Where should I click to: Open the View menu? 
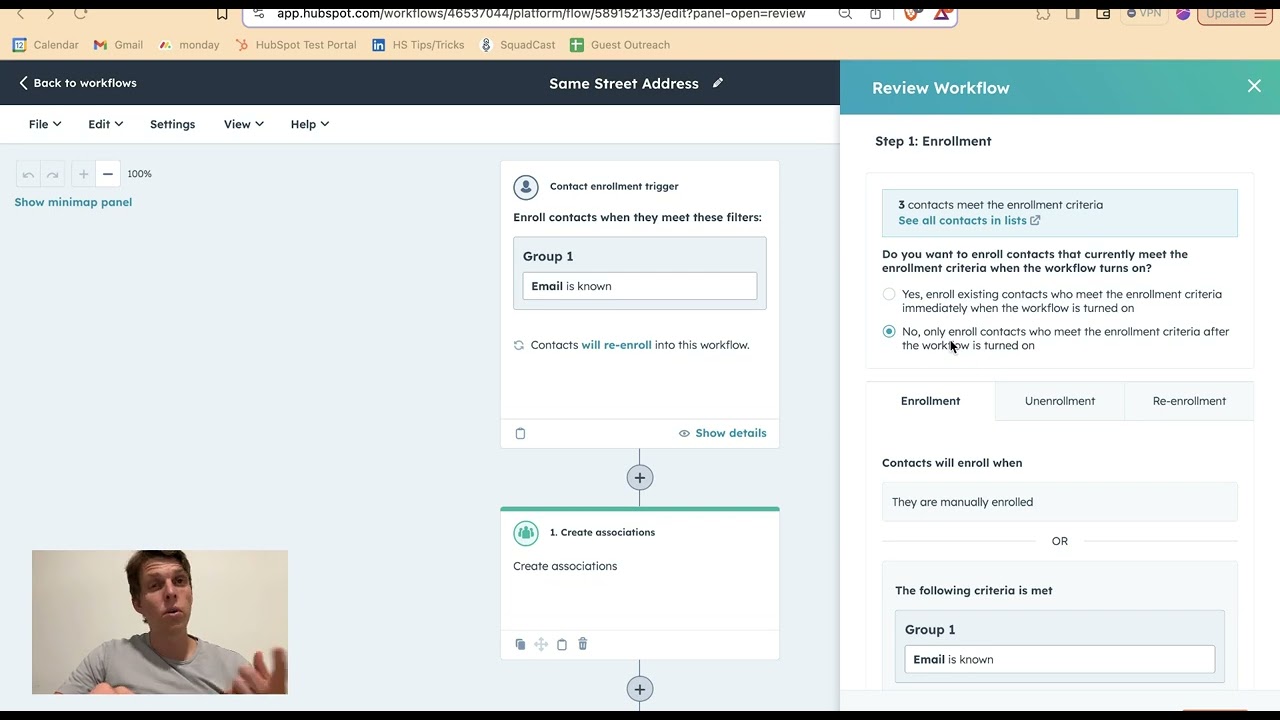tap(244, 124)
